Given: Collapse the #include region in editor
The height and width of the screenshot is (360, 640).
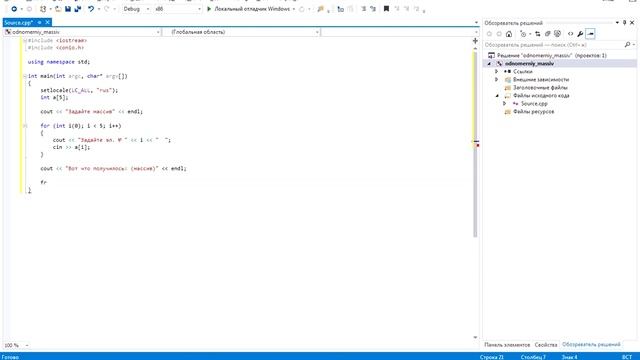Looking at the screenshot, I should click(25, 40).
